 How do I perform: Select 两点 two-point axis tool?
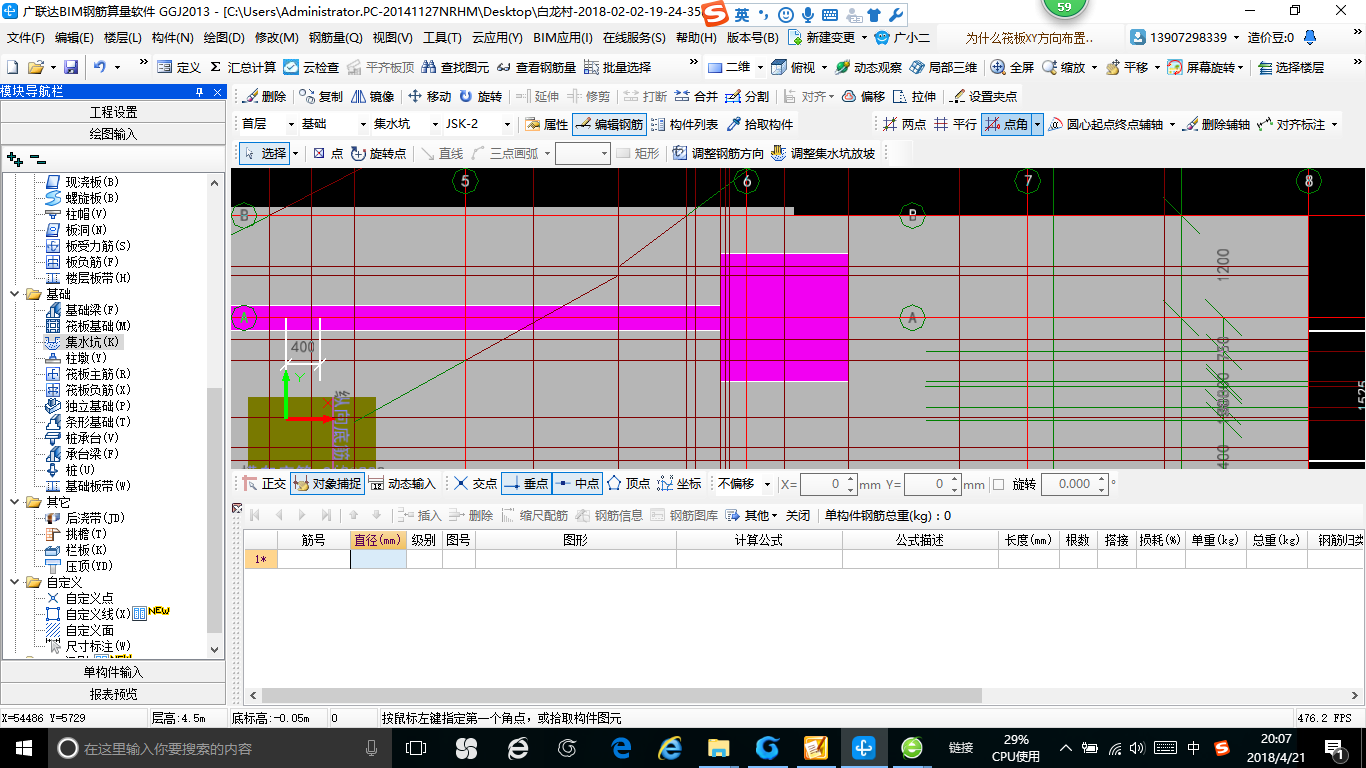(x=904, y=125)
